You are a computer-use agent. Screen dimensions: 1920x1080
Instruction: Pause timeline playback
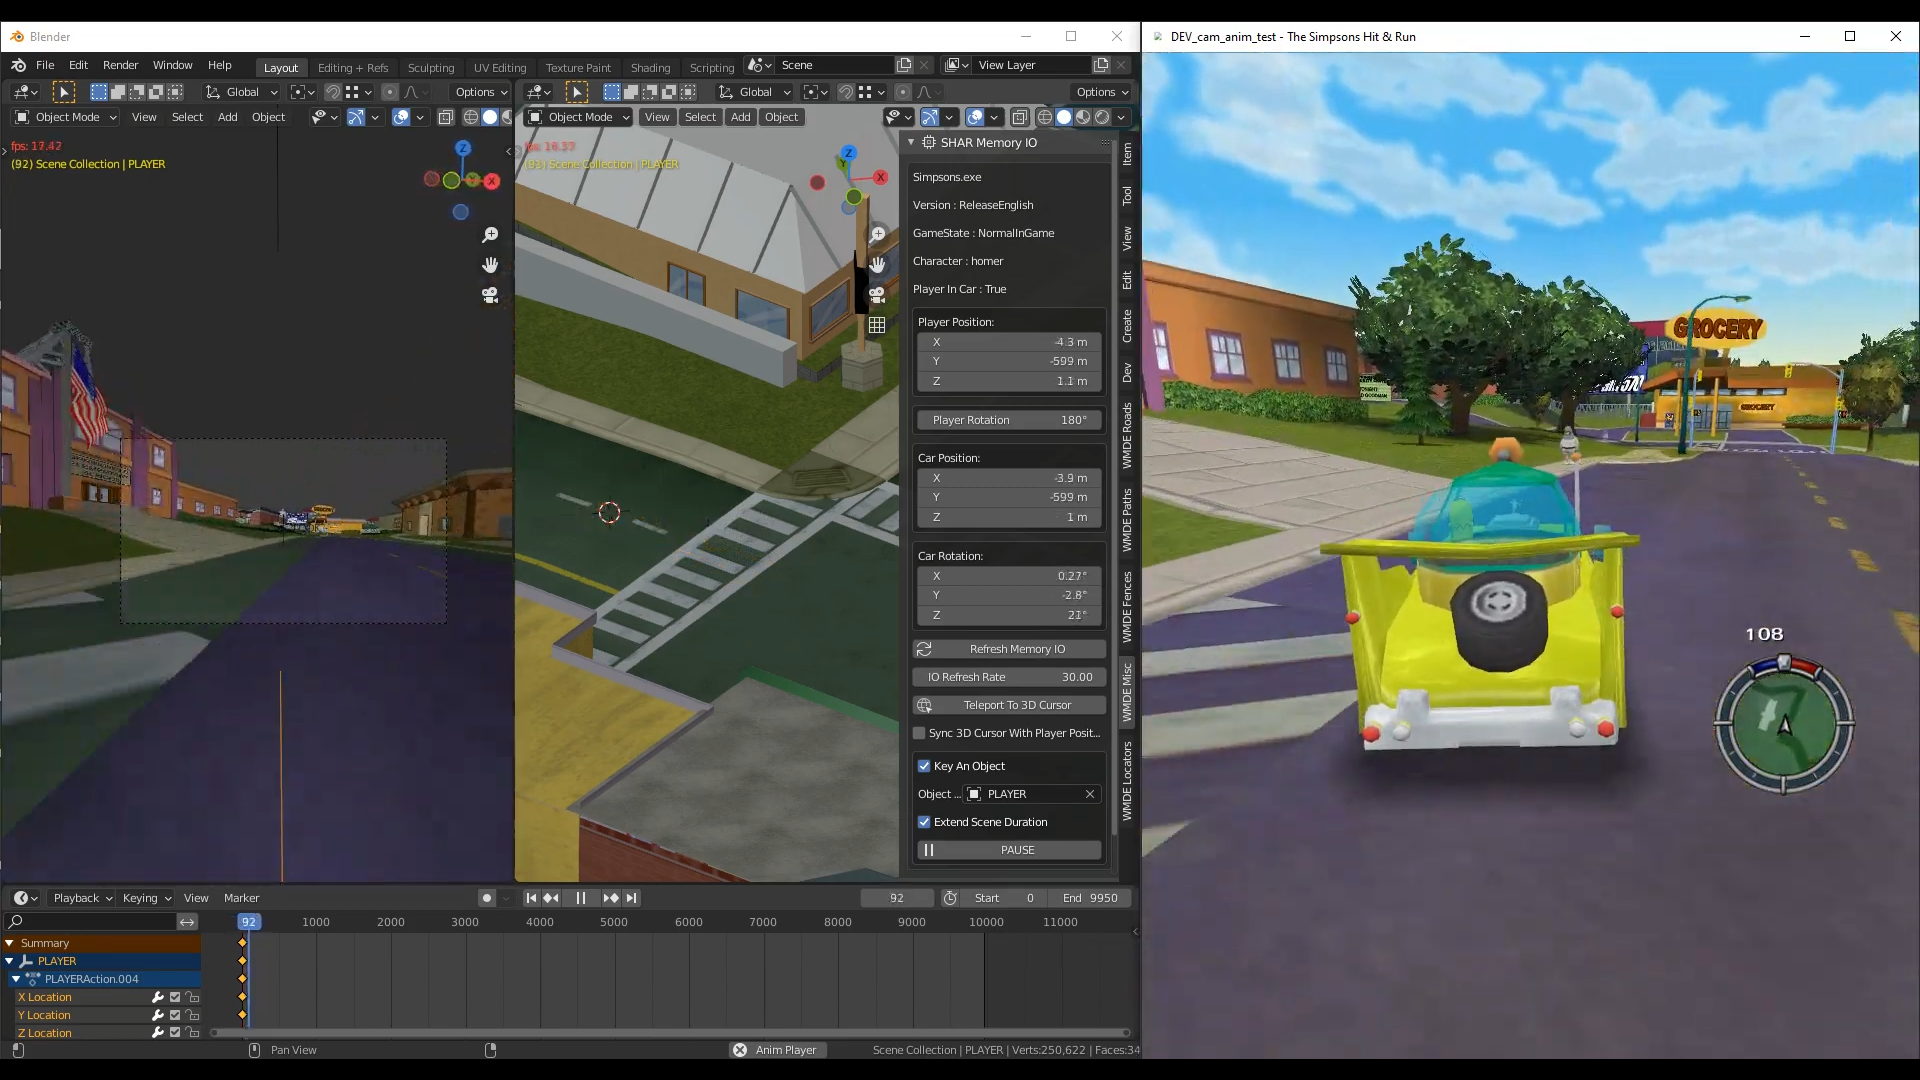581,898
